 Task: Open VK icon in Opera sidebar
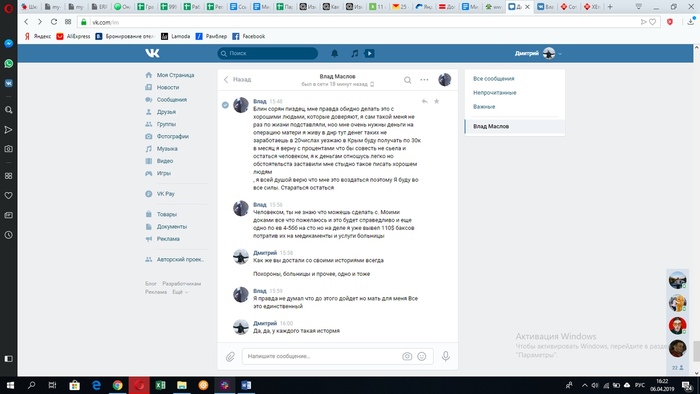8,83
